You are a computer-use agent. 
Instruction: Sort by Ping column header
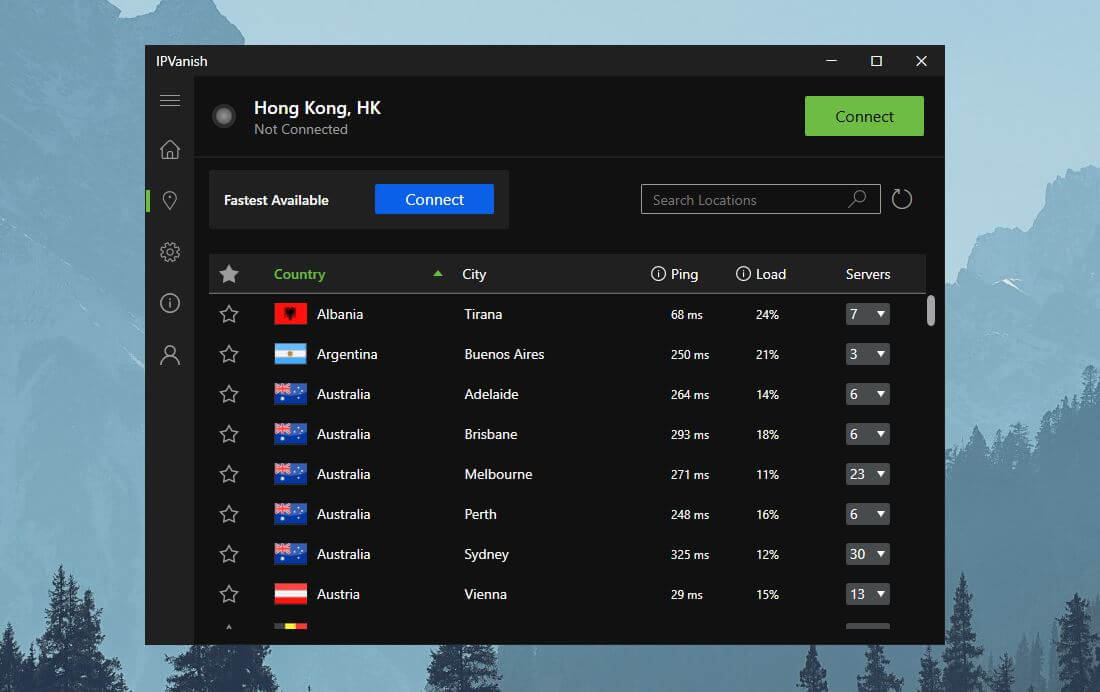coord(684,274)
